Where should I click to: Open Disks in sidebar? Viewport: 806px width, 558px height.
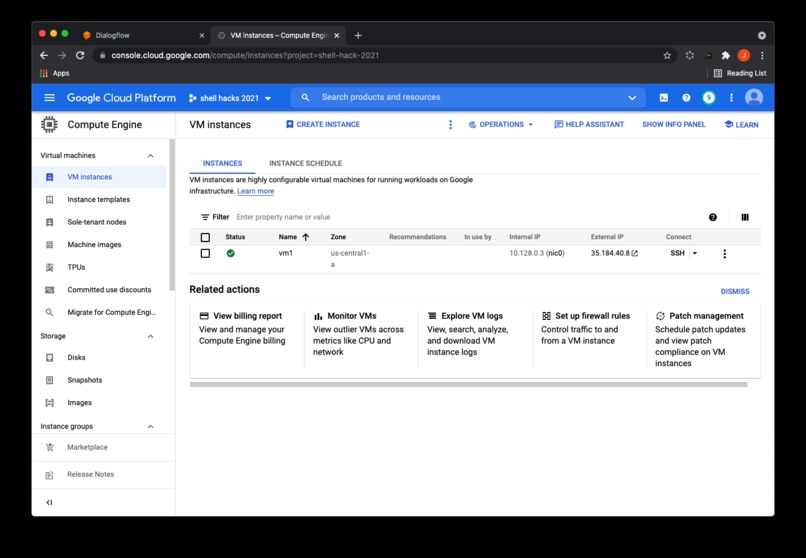(100, 358)
